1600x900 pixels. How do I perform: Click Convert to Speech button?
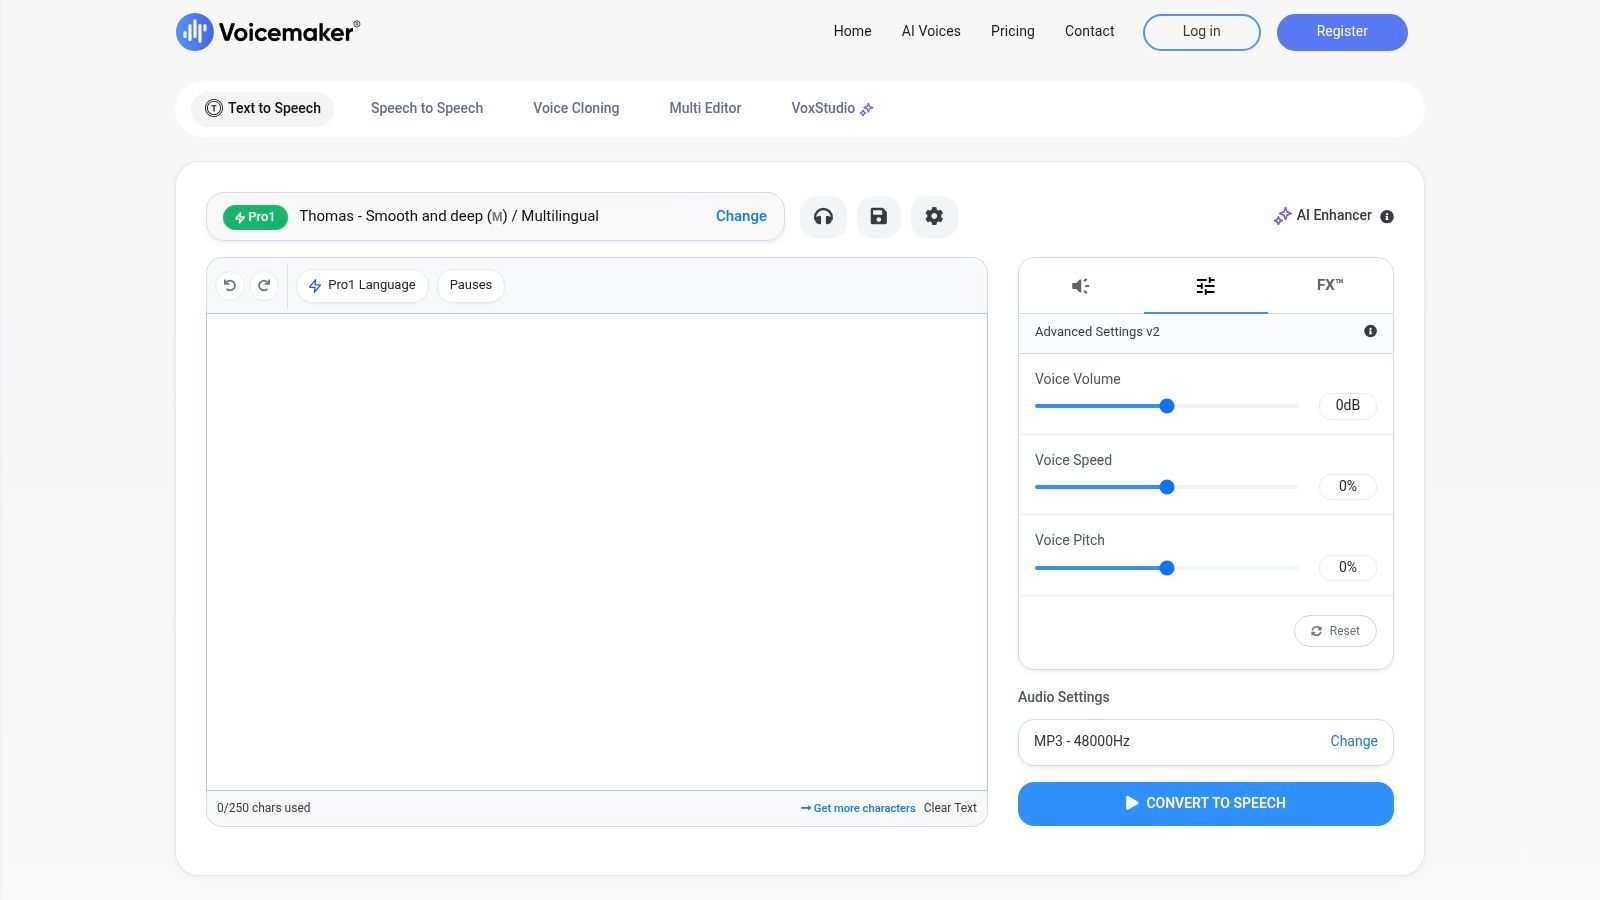click(1206, 804)
